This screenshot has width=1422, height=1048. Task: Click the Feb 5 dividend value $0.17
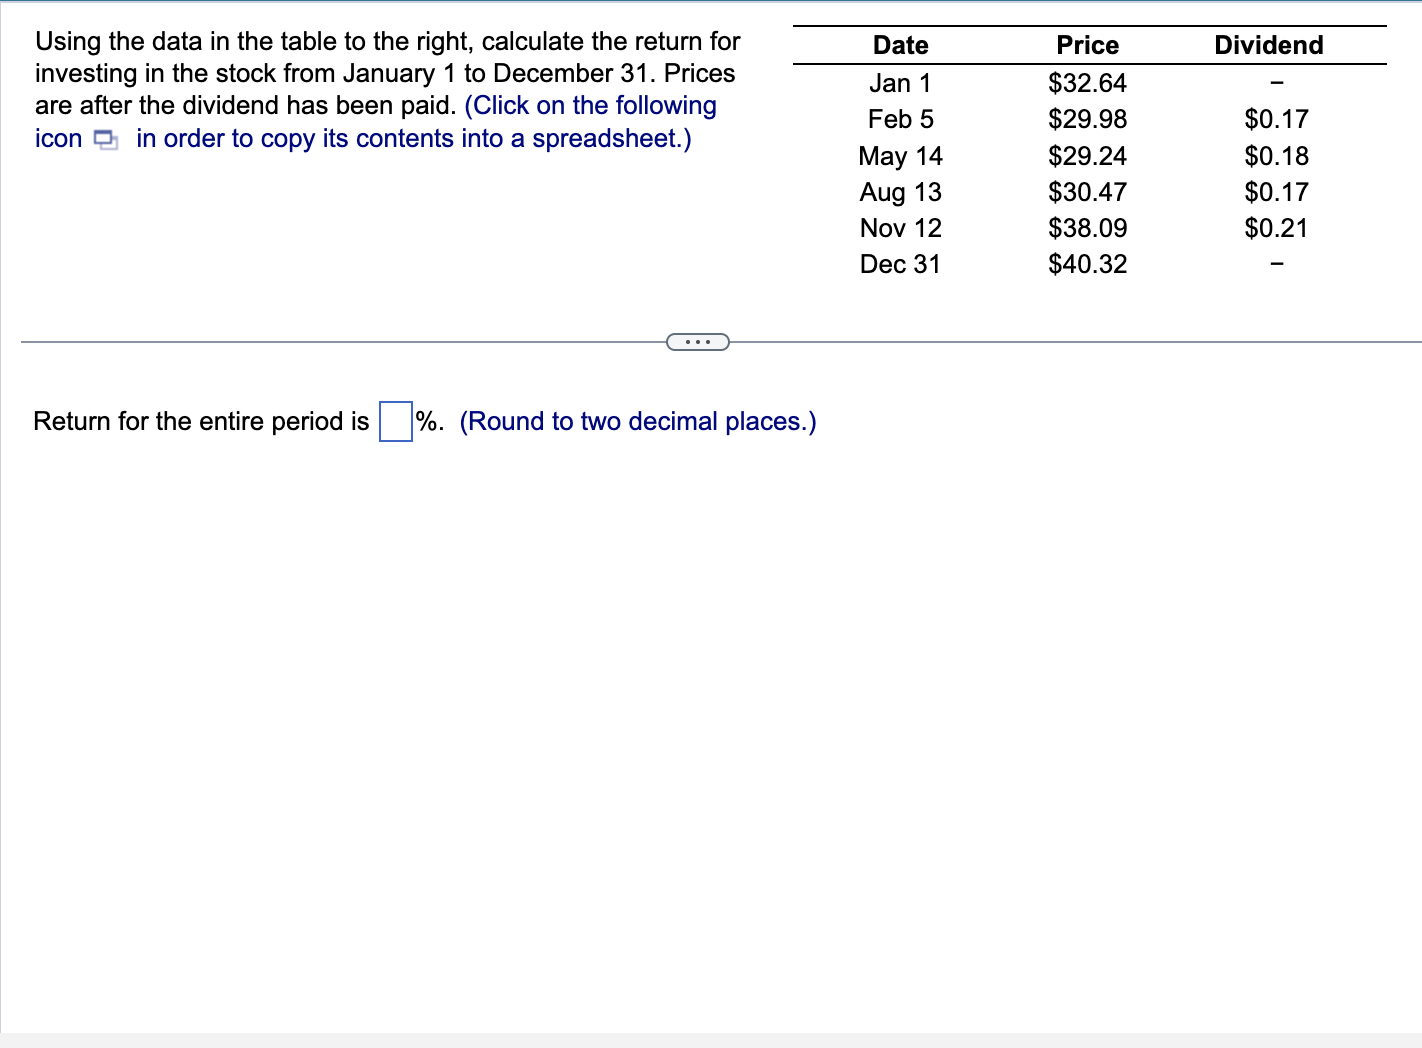1276,119
